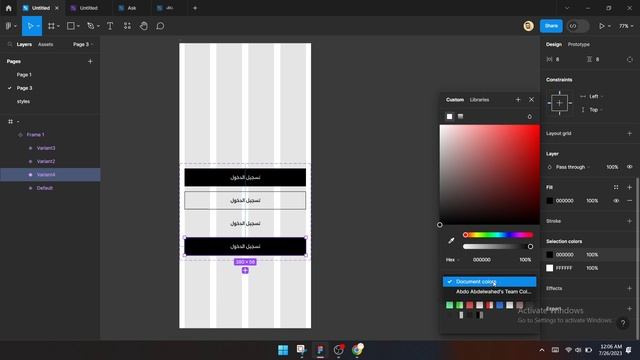Image resolution: width=640 pixels, height=360 pixels.
Task: Open fill styles four-dot icon
Action: click(616, 187)
